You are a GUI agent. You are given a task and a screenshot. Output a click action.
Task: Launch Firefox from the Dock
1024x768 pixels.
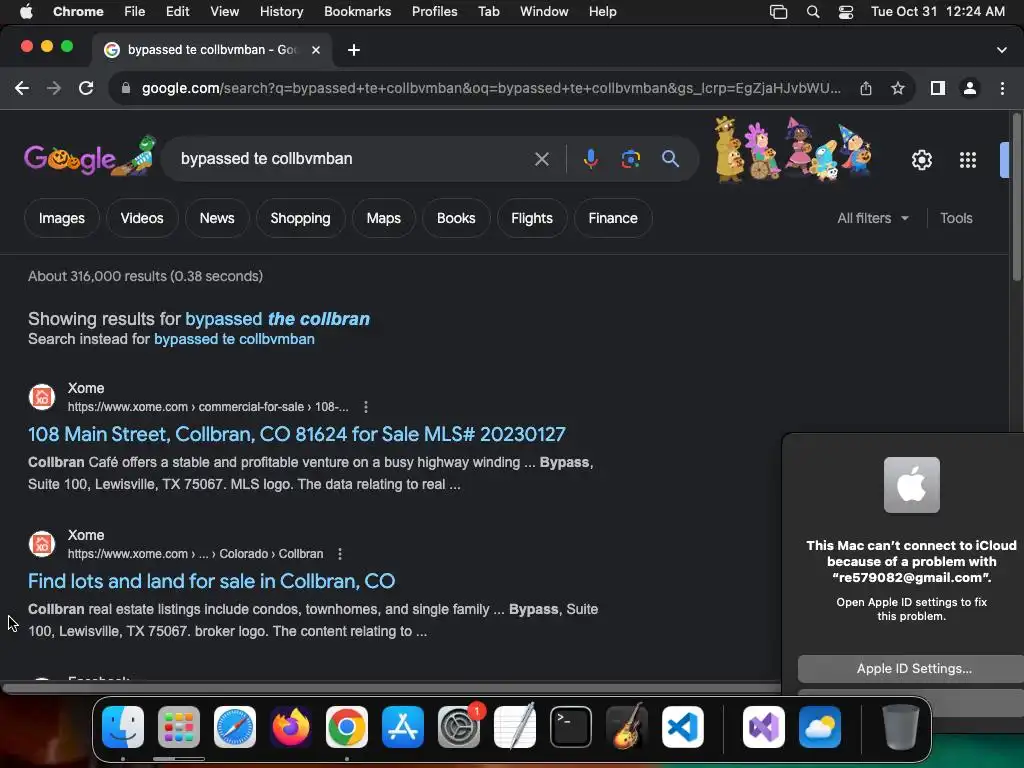[x=291, y=727]
